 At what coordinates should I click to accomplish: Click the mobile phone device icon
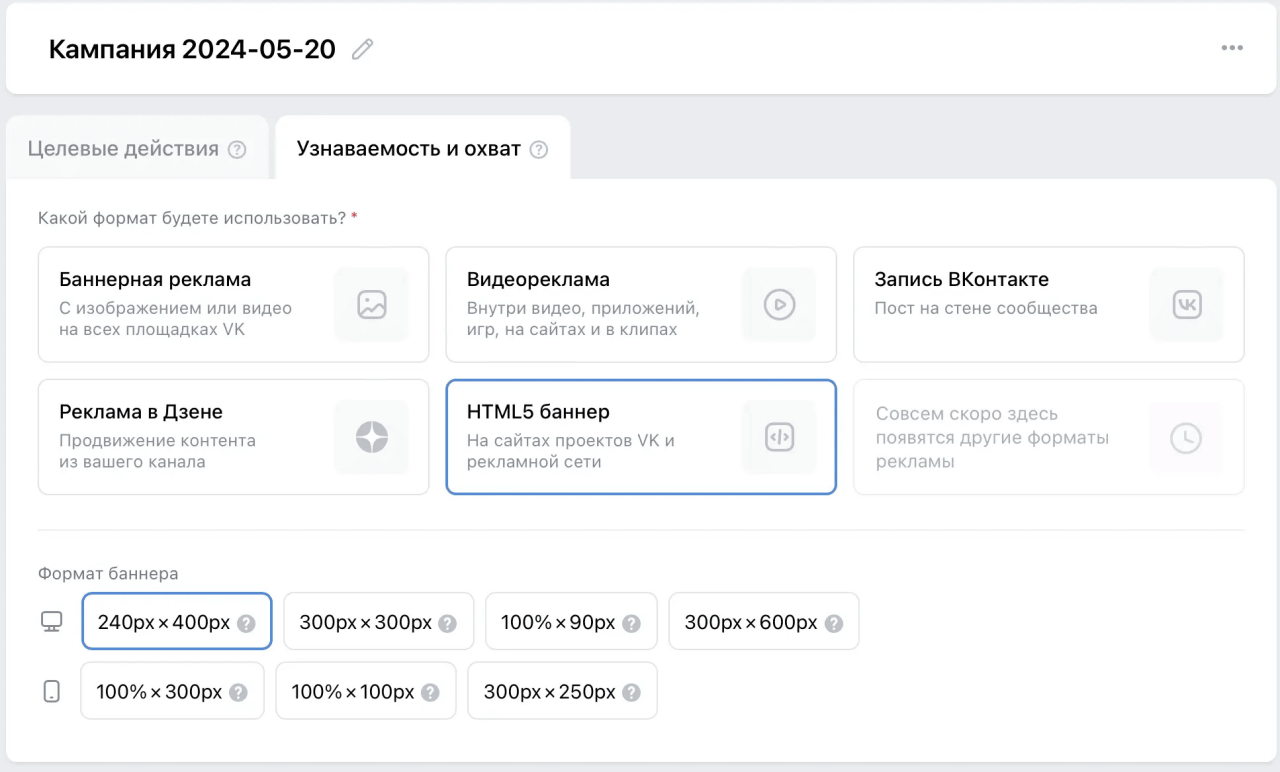[52, 691]
